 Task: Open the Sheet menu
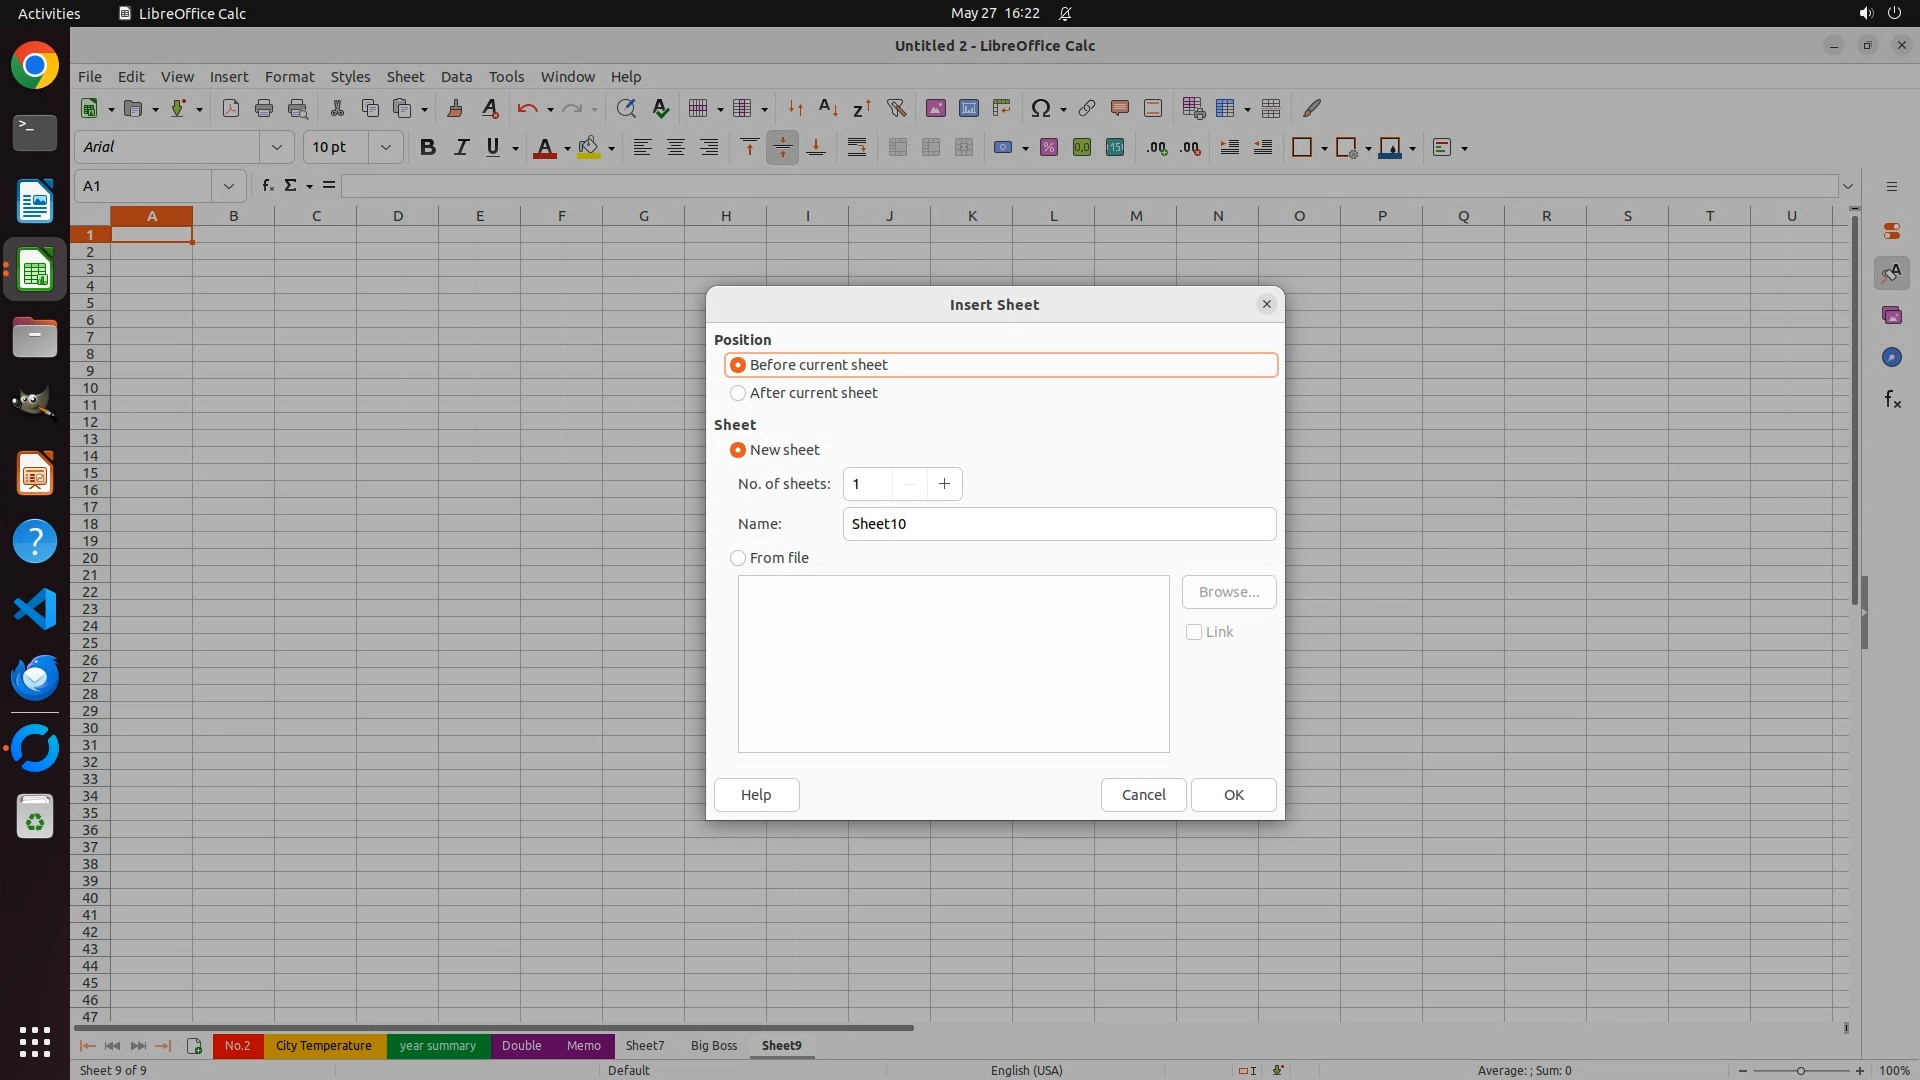click(x=405, y=77)
